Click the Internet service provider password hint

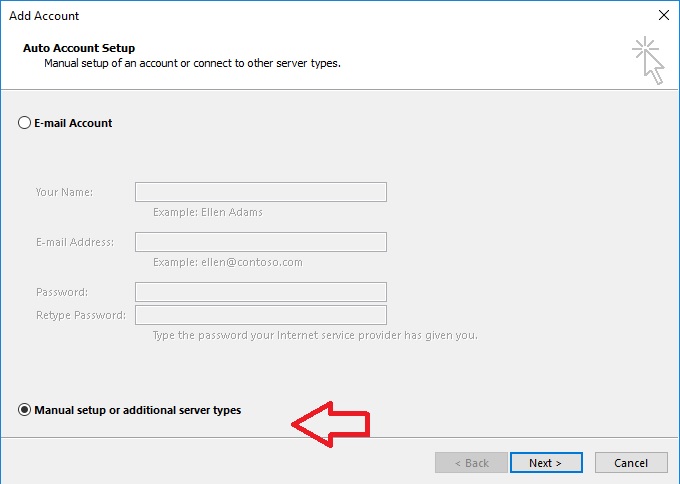pyautogui.click(x=315, y=335)
